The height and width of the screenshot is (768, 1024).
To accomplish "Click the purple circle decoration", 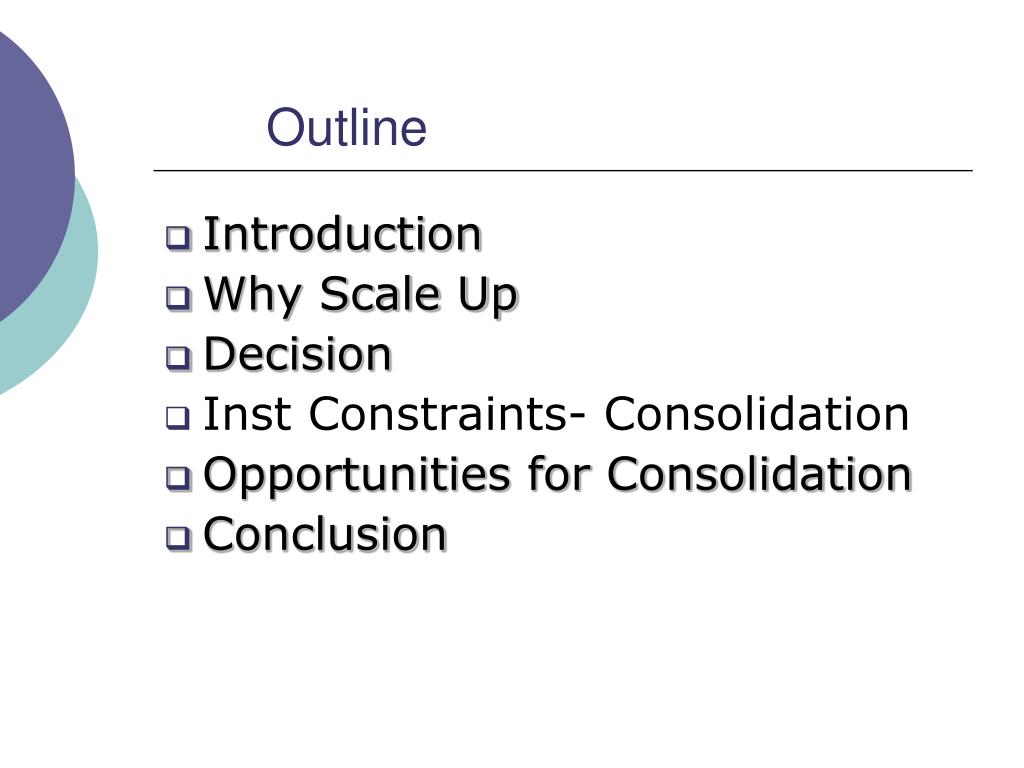I will point(29,170).
